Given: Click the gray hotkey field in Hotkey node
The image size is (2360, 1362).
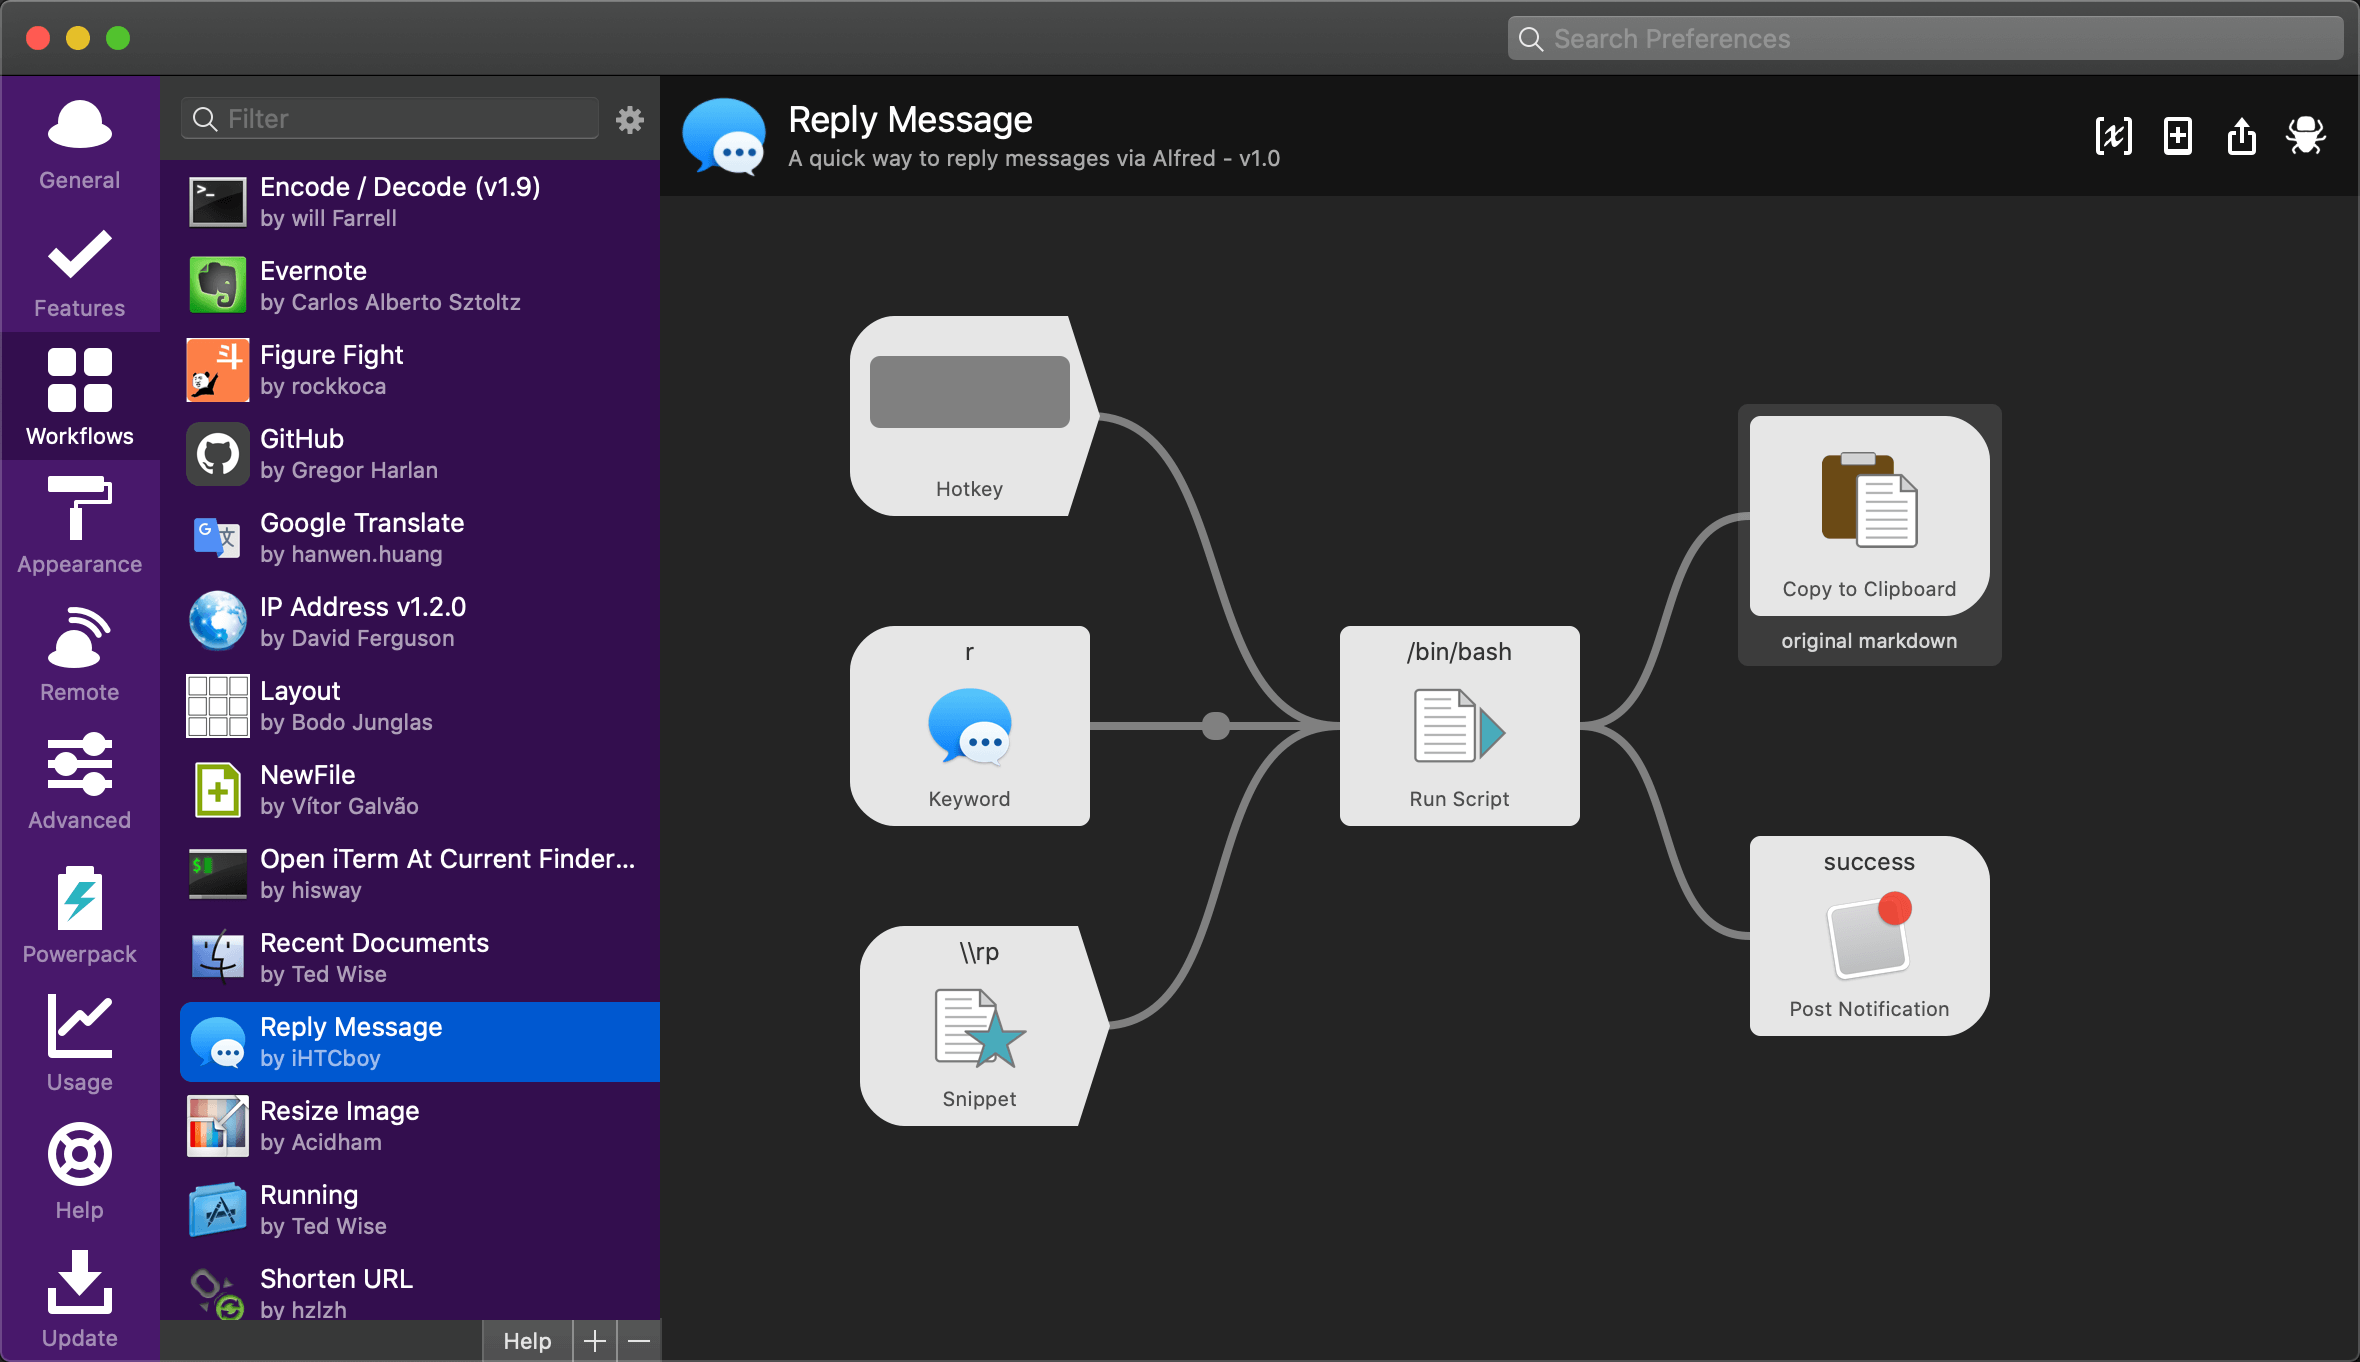Looking at the screenshot, I should (970, 392).
